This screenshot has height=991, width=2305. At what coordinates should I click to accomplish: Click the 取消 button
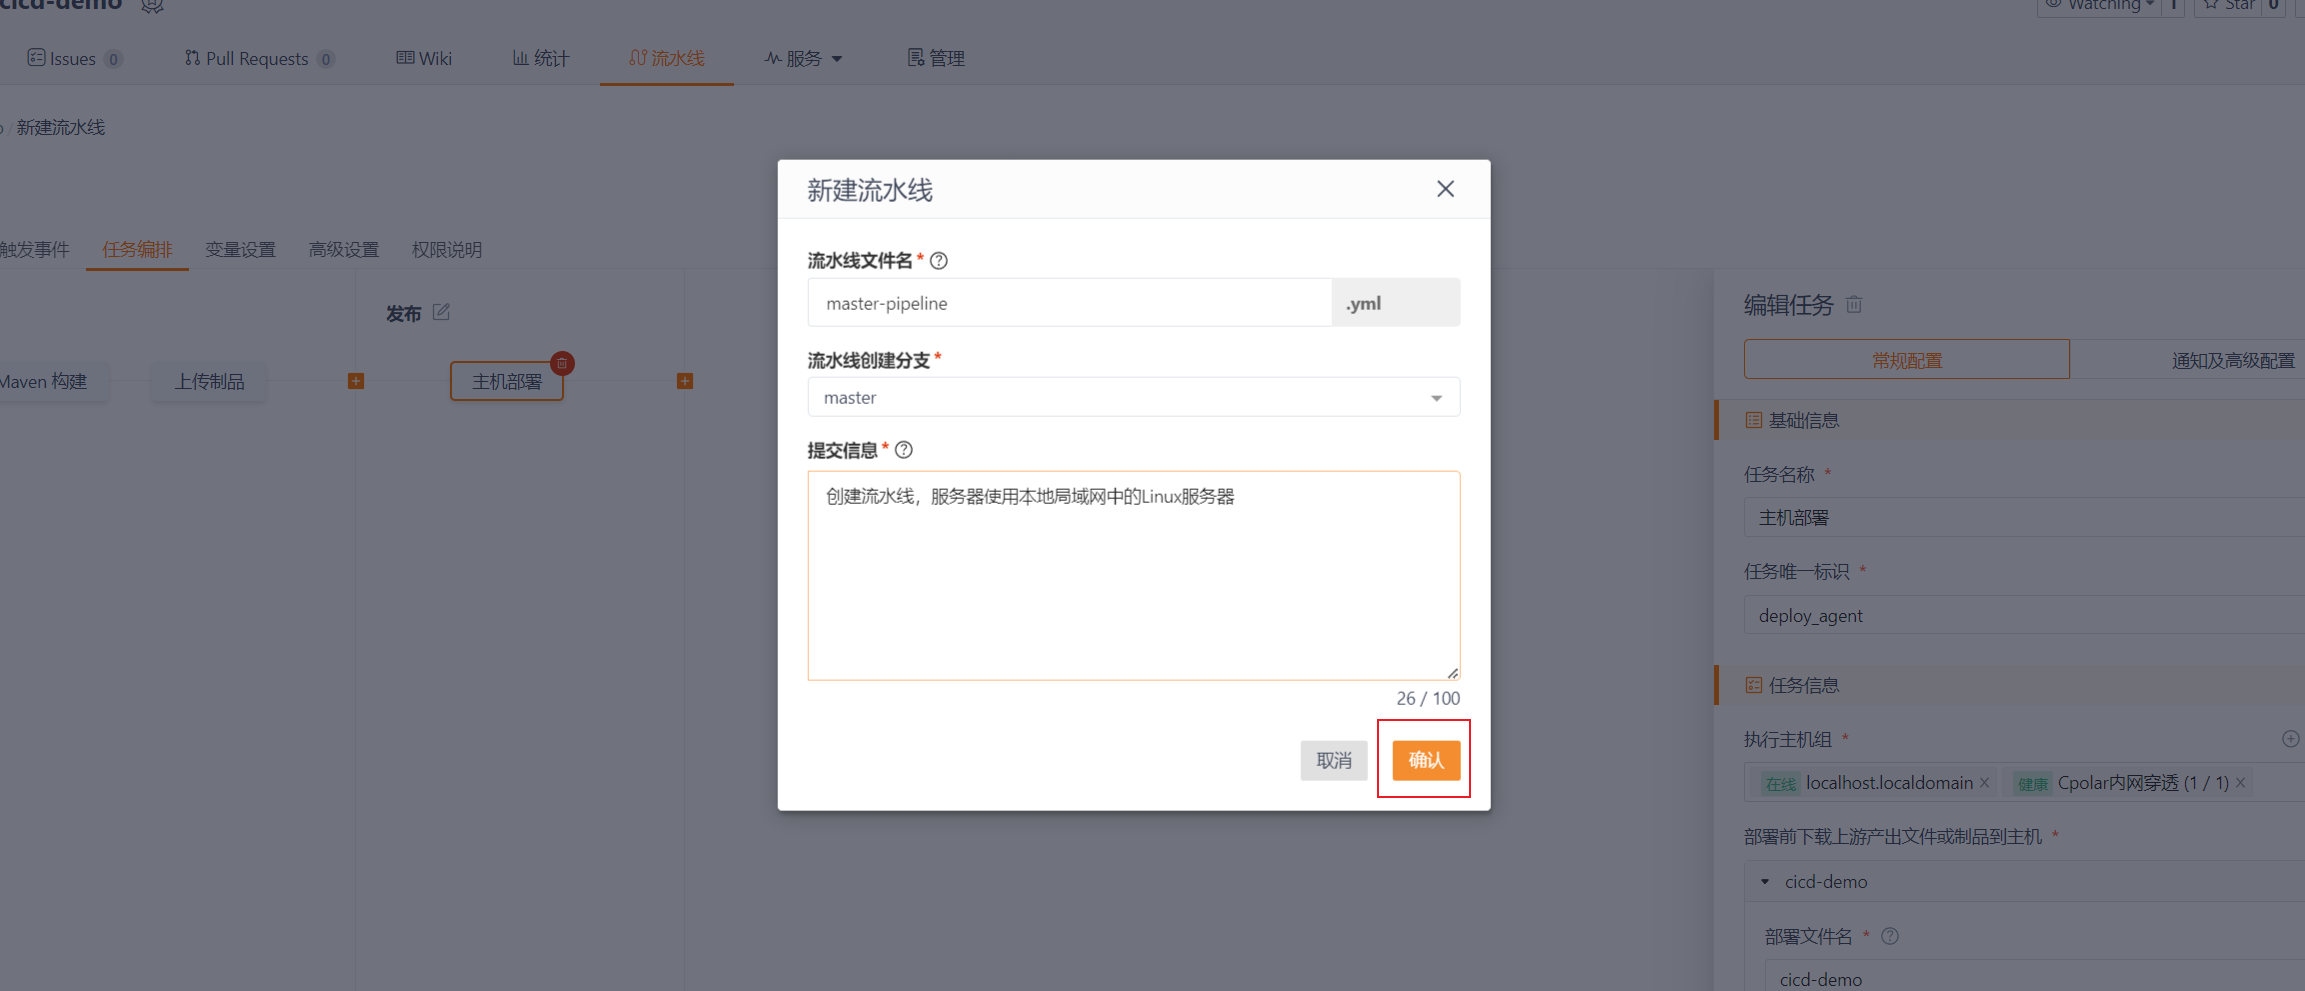(x=1334, y=760)
